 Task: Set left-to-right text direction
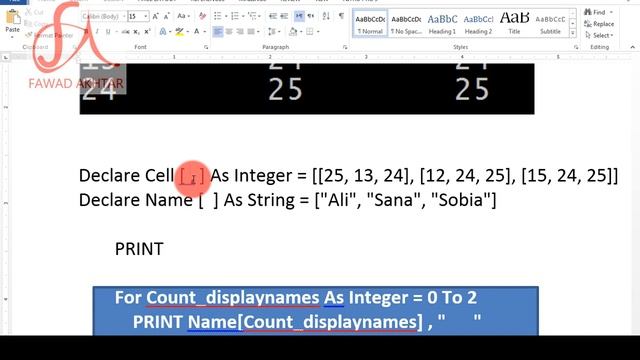(299, 16)
